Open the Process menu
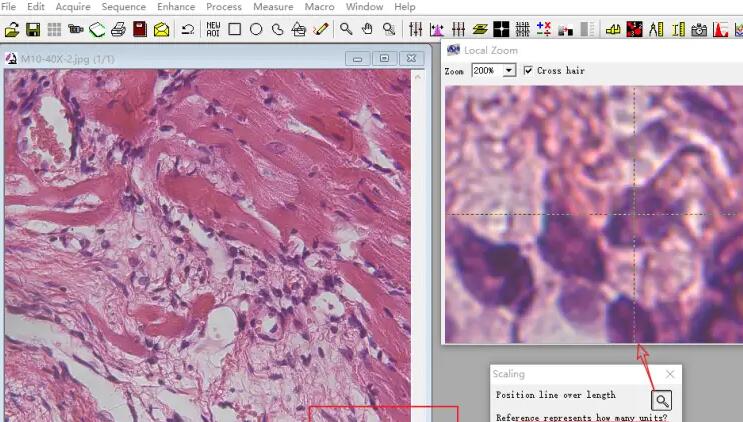Image resolution: width=743 pixels, height=422 pixels. coord(224,7)
